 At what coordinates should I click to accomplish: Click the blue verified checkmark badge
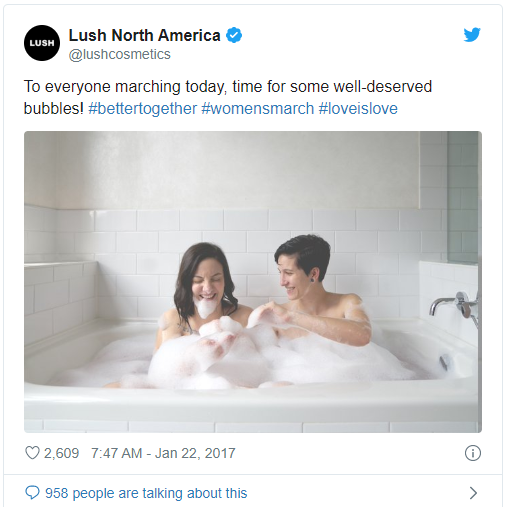click(x=234, y=35)
